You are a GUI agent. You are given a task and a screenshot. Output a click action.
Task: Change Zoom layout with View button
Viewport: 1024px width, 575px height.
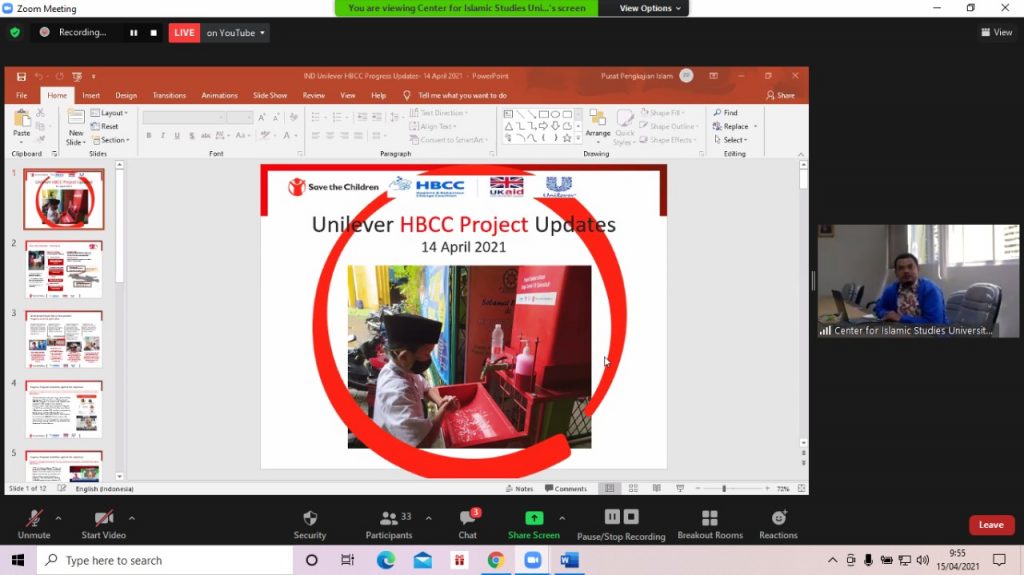coord(997,32)
